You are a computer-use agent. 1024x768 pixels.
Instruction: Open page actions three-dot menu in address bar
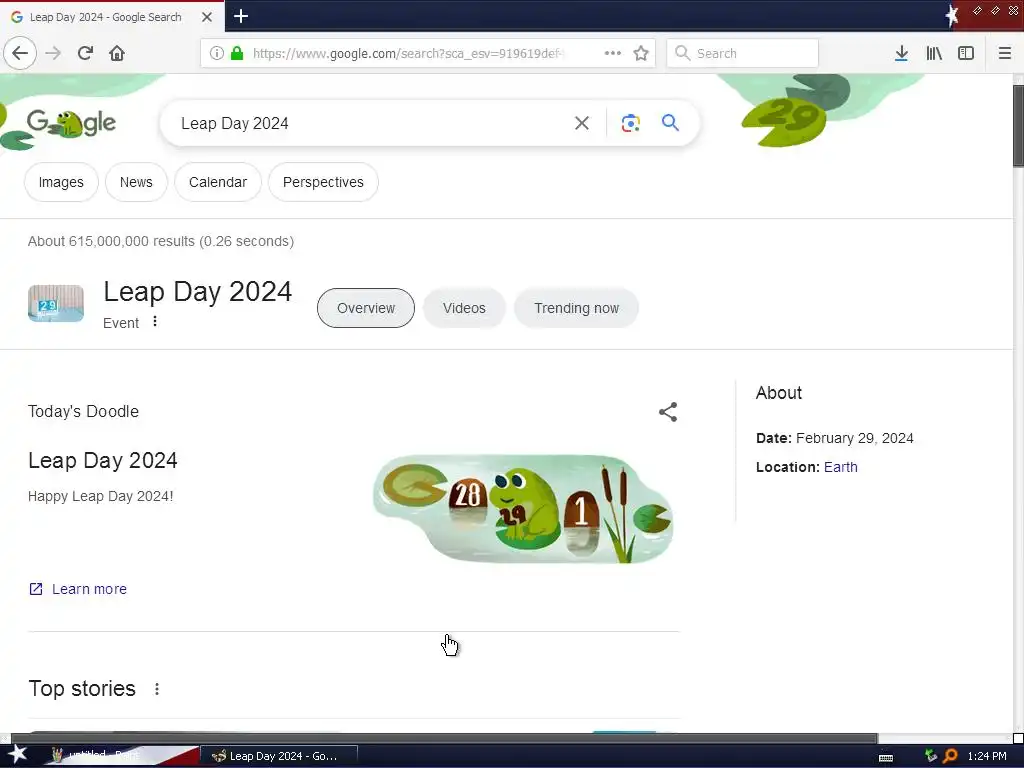click(613, 53)
